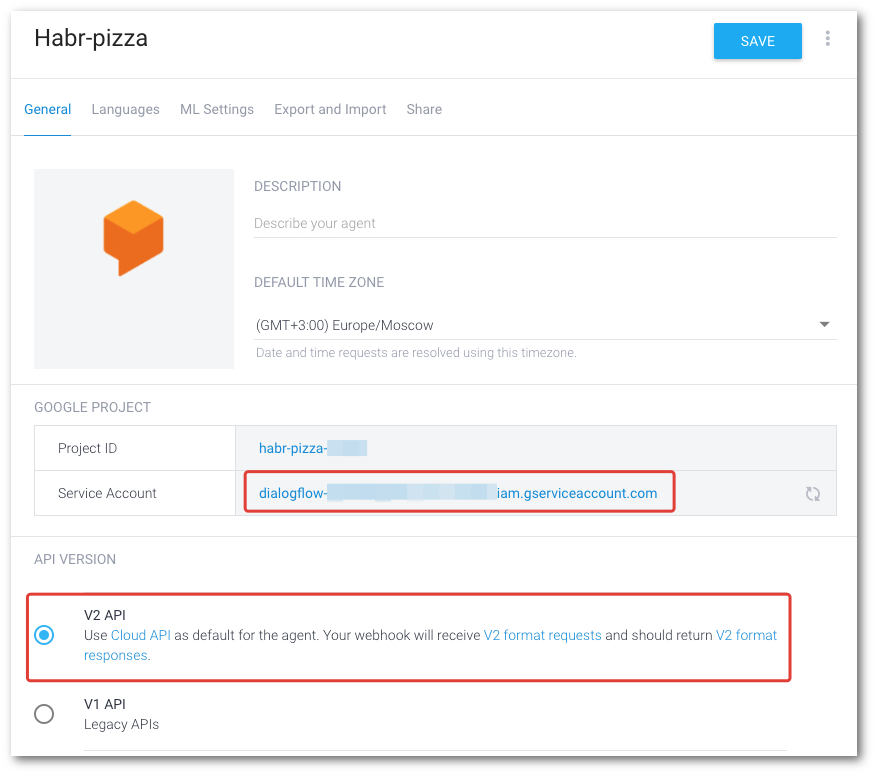The image size is (876, 775).
Task: Click the refresh service account icon
Action: (813, 494)
